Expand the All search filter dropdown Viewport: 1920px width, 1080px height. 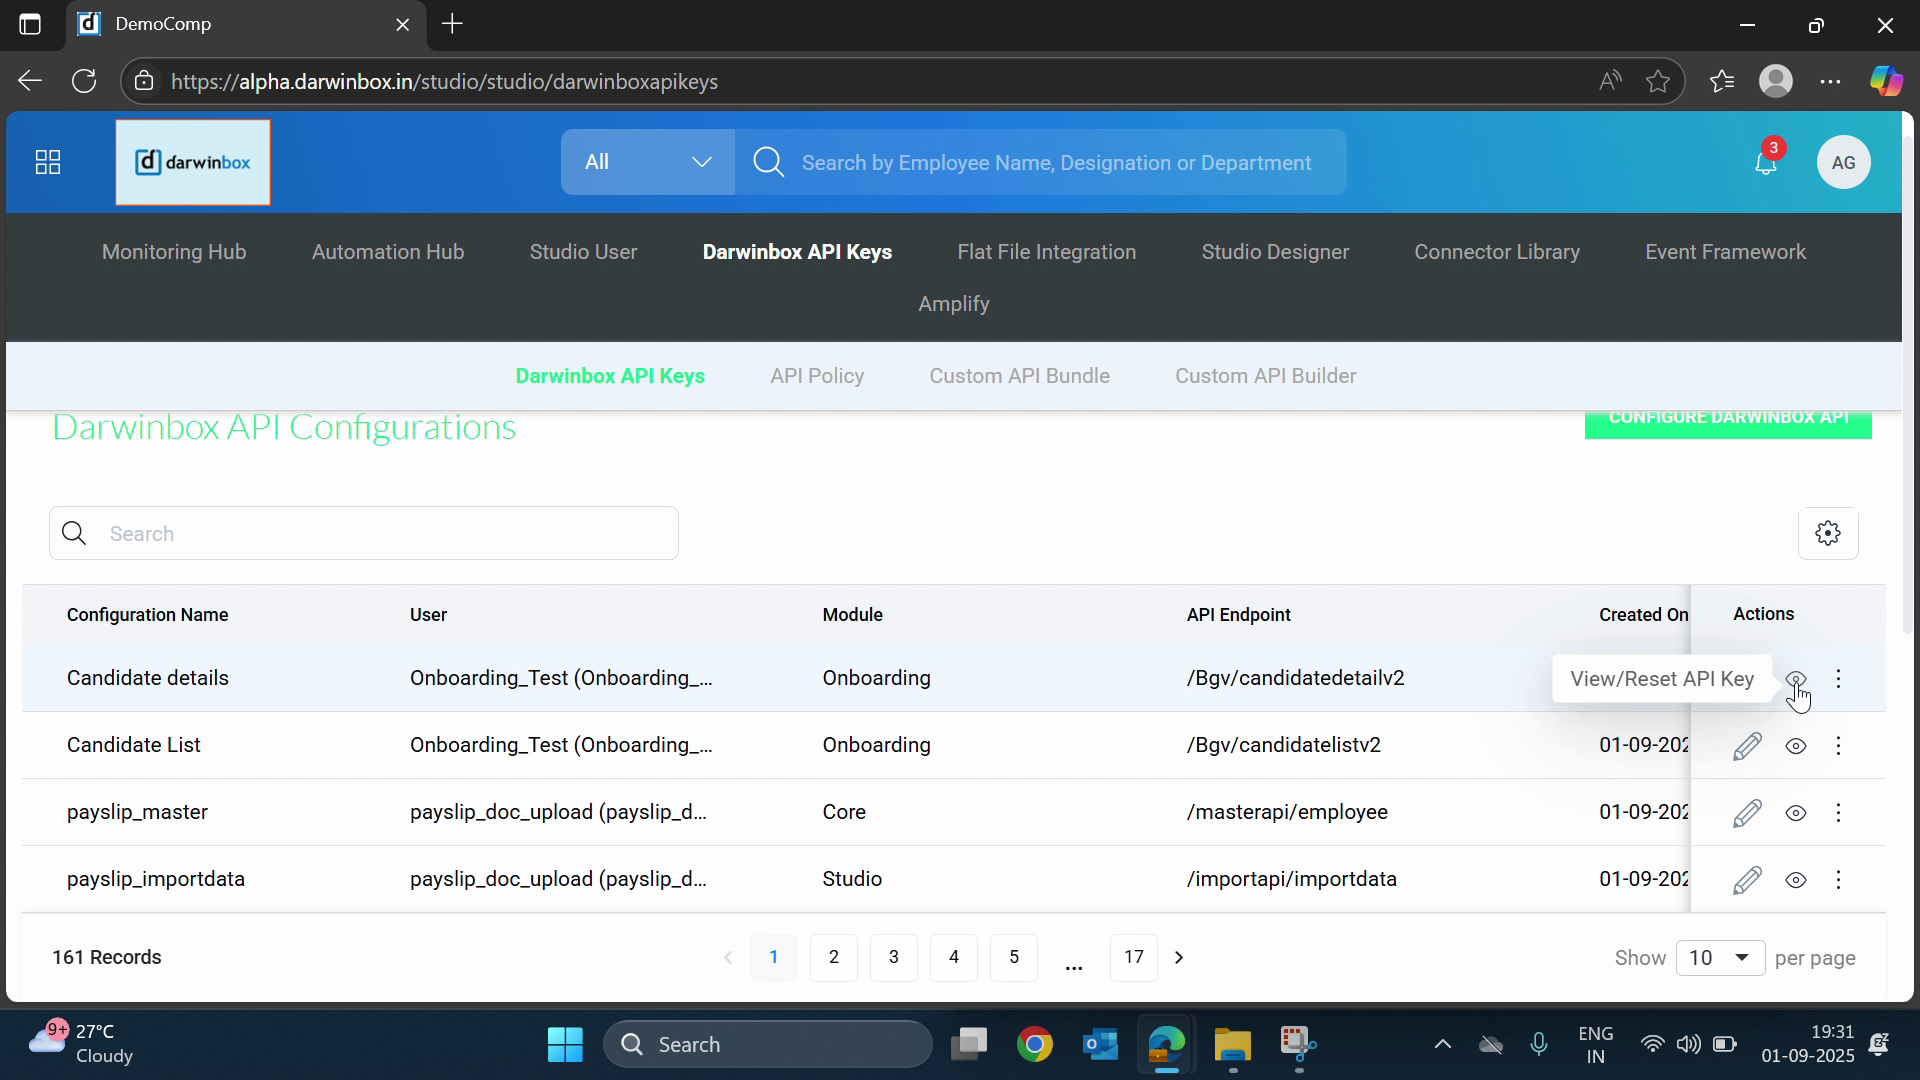point(647,162)
